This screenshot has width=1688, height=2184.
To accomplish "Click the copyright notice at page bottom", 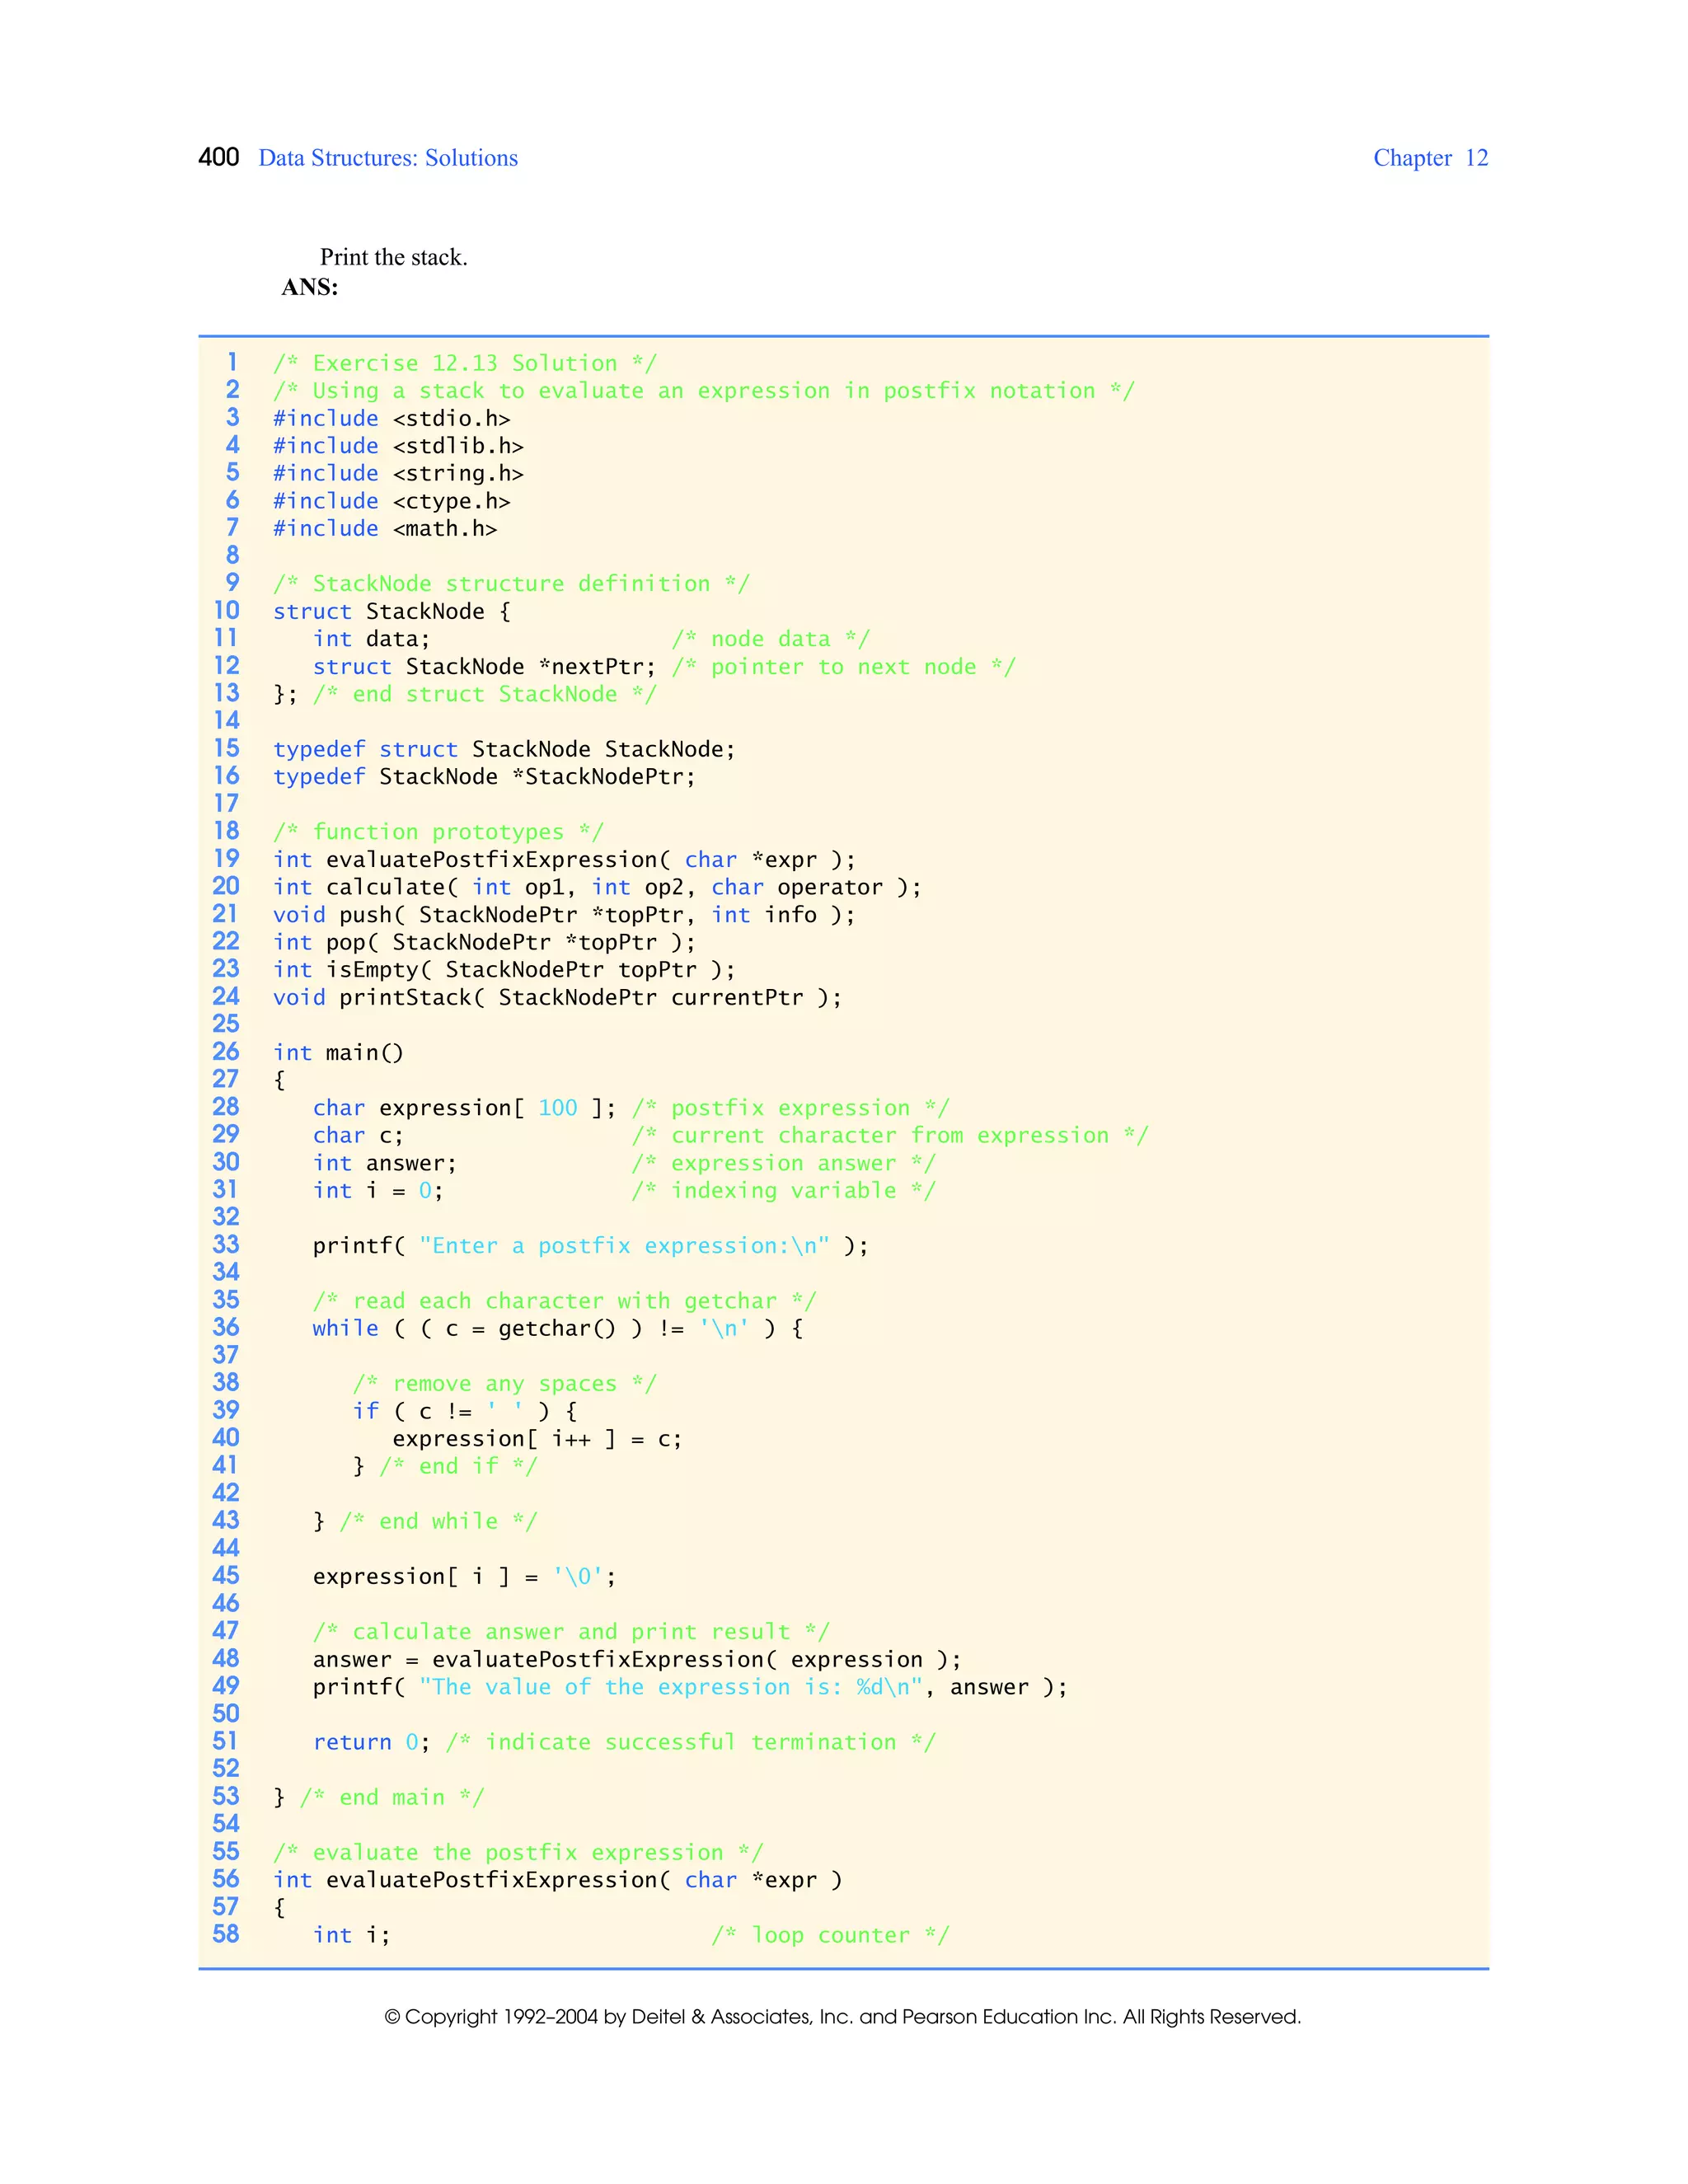I will point(843,2017).
